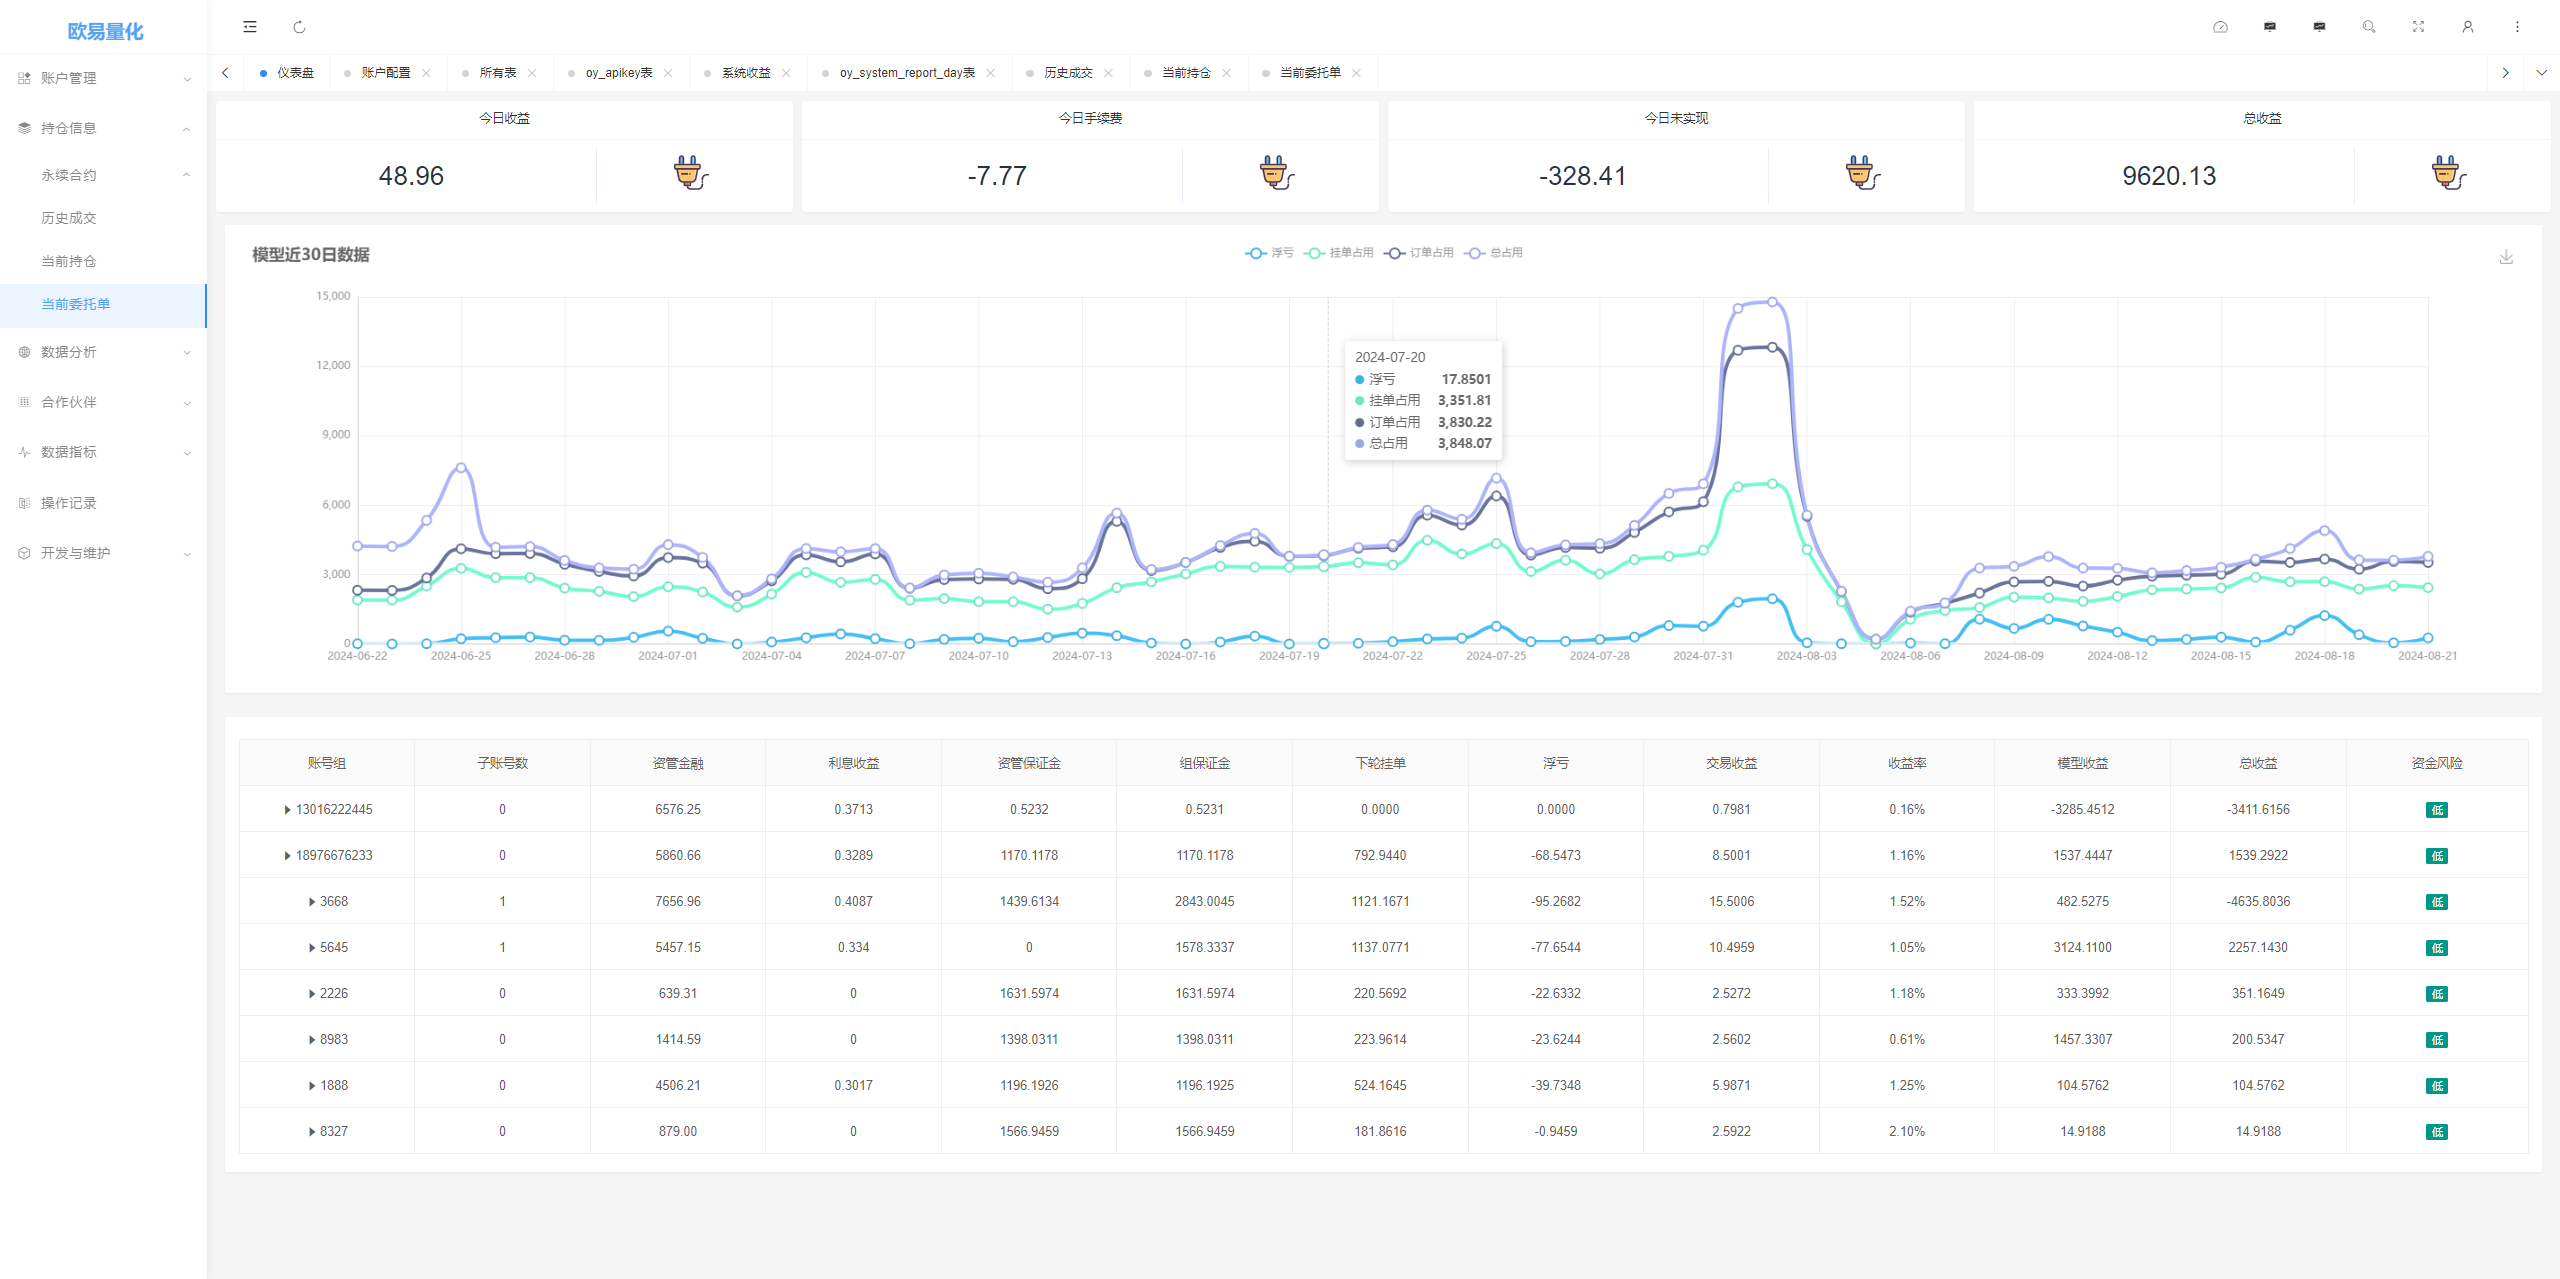Download the chart as image icon
The height and width of the screenshot is (1279, 2560).
[x=2506, y=257]
